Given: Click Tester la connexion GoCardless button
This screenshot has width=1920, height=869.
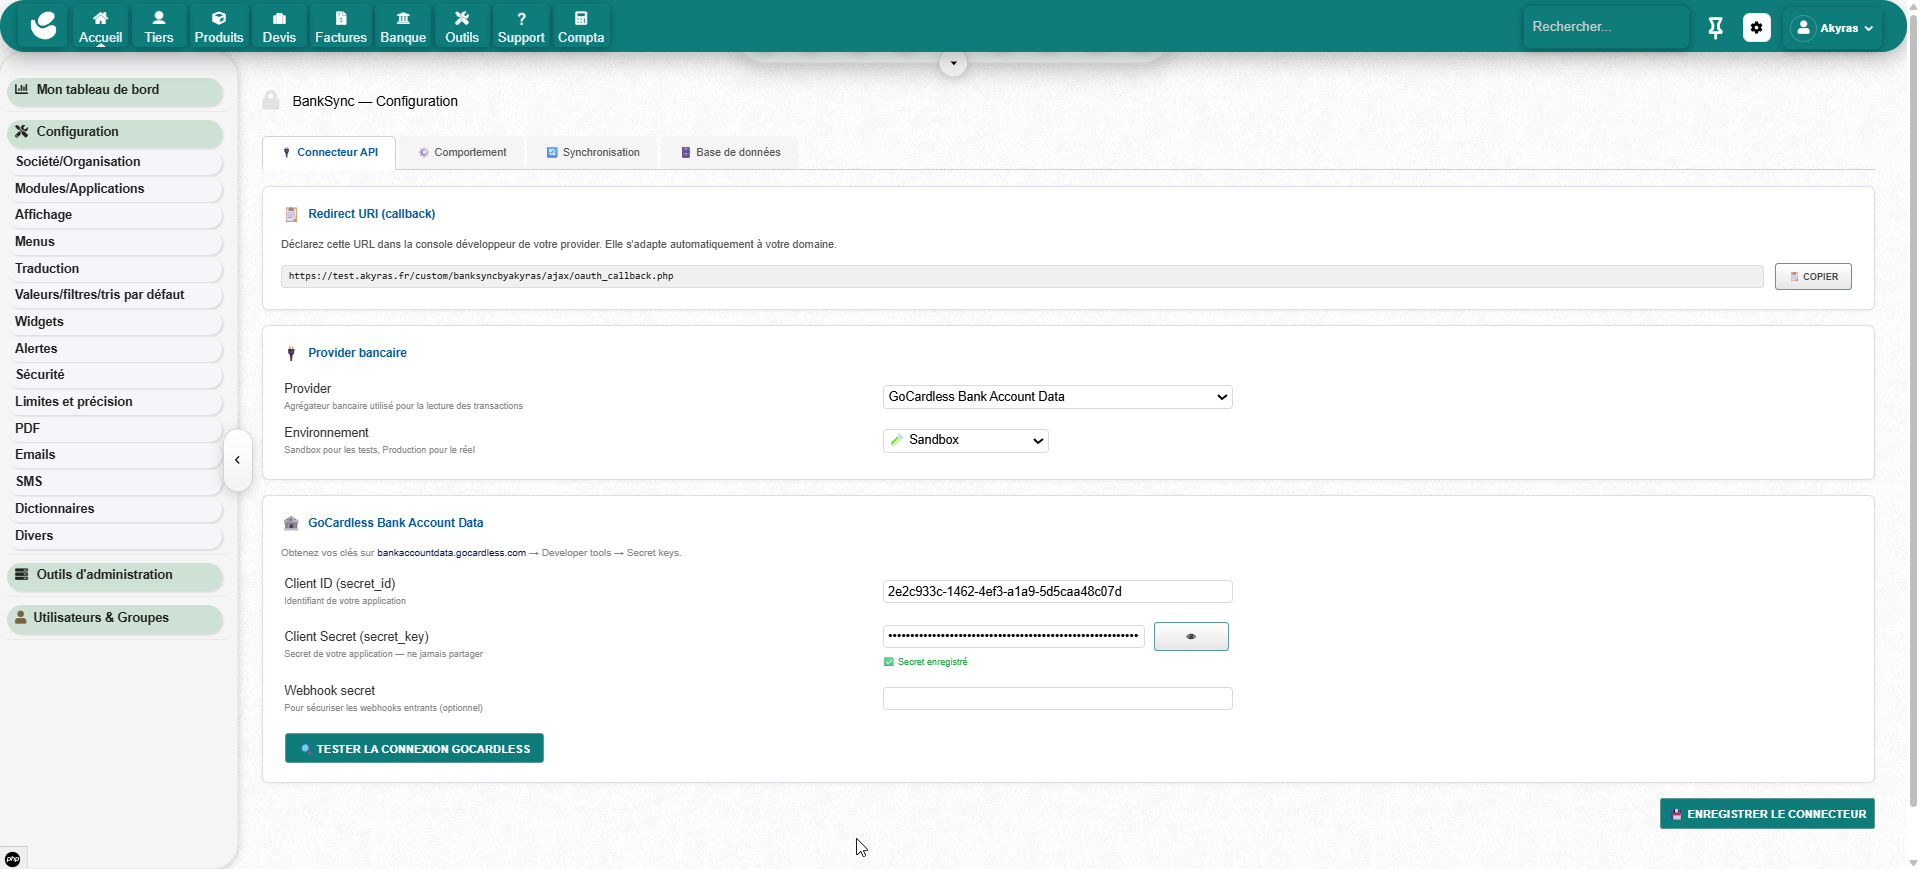Looking at the screenshot, I should point(414,749).
